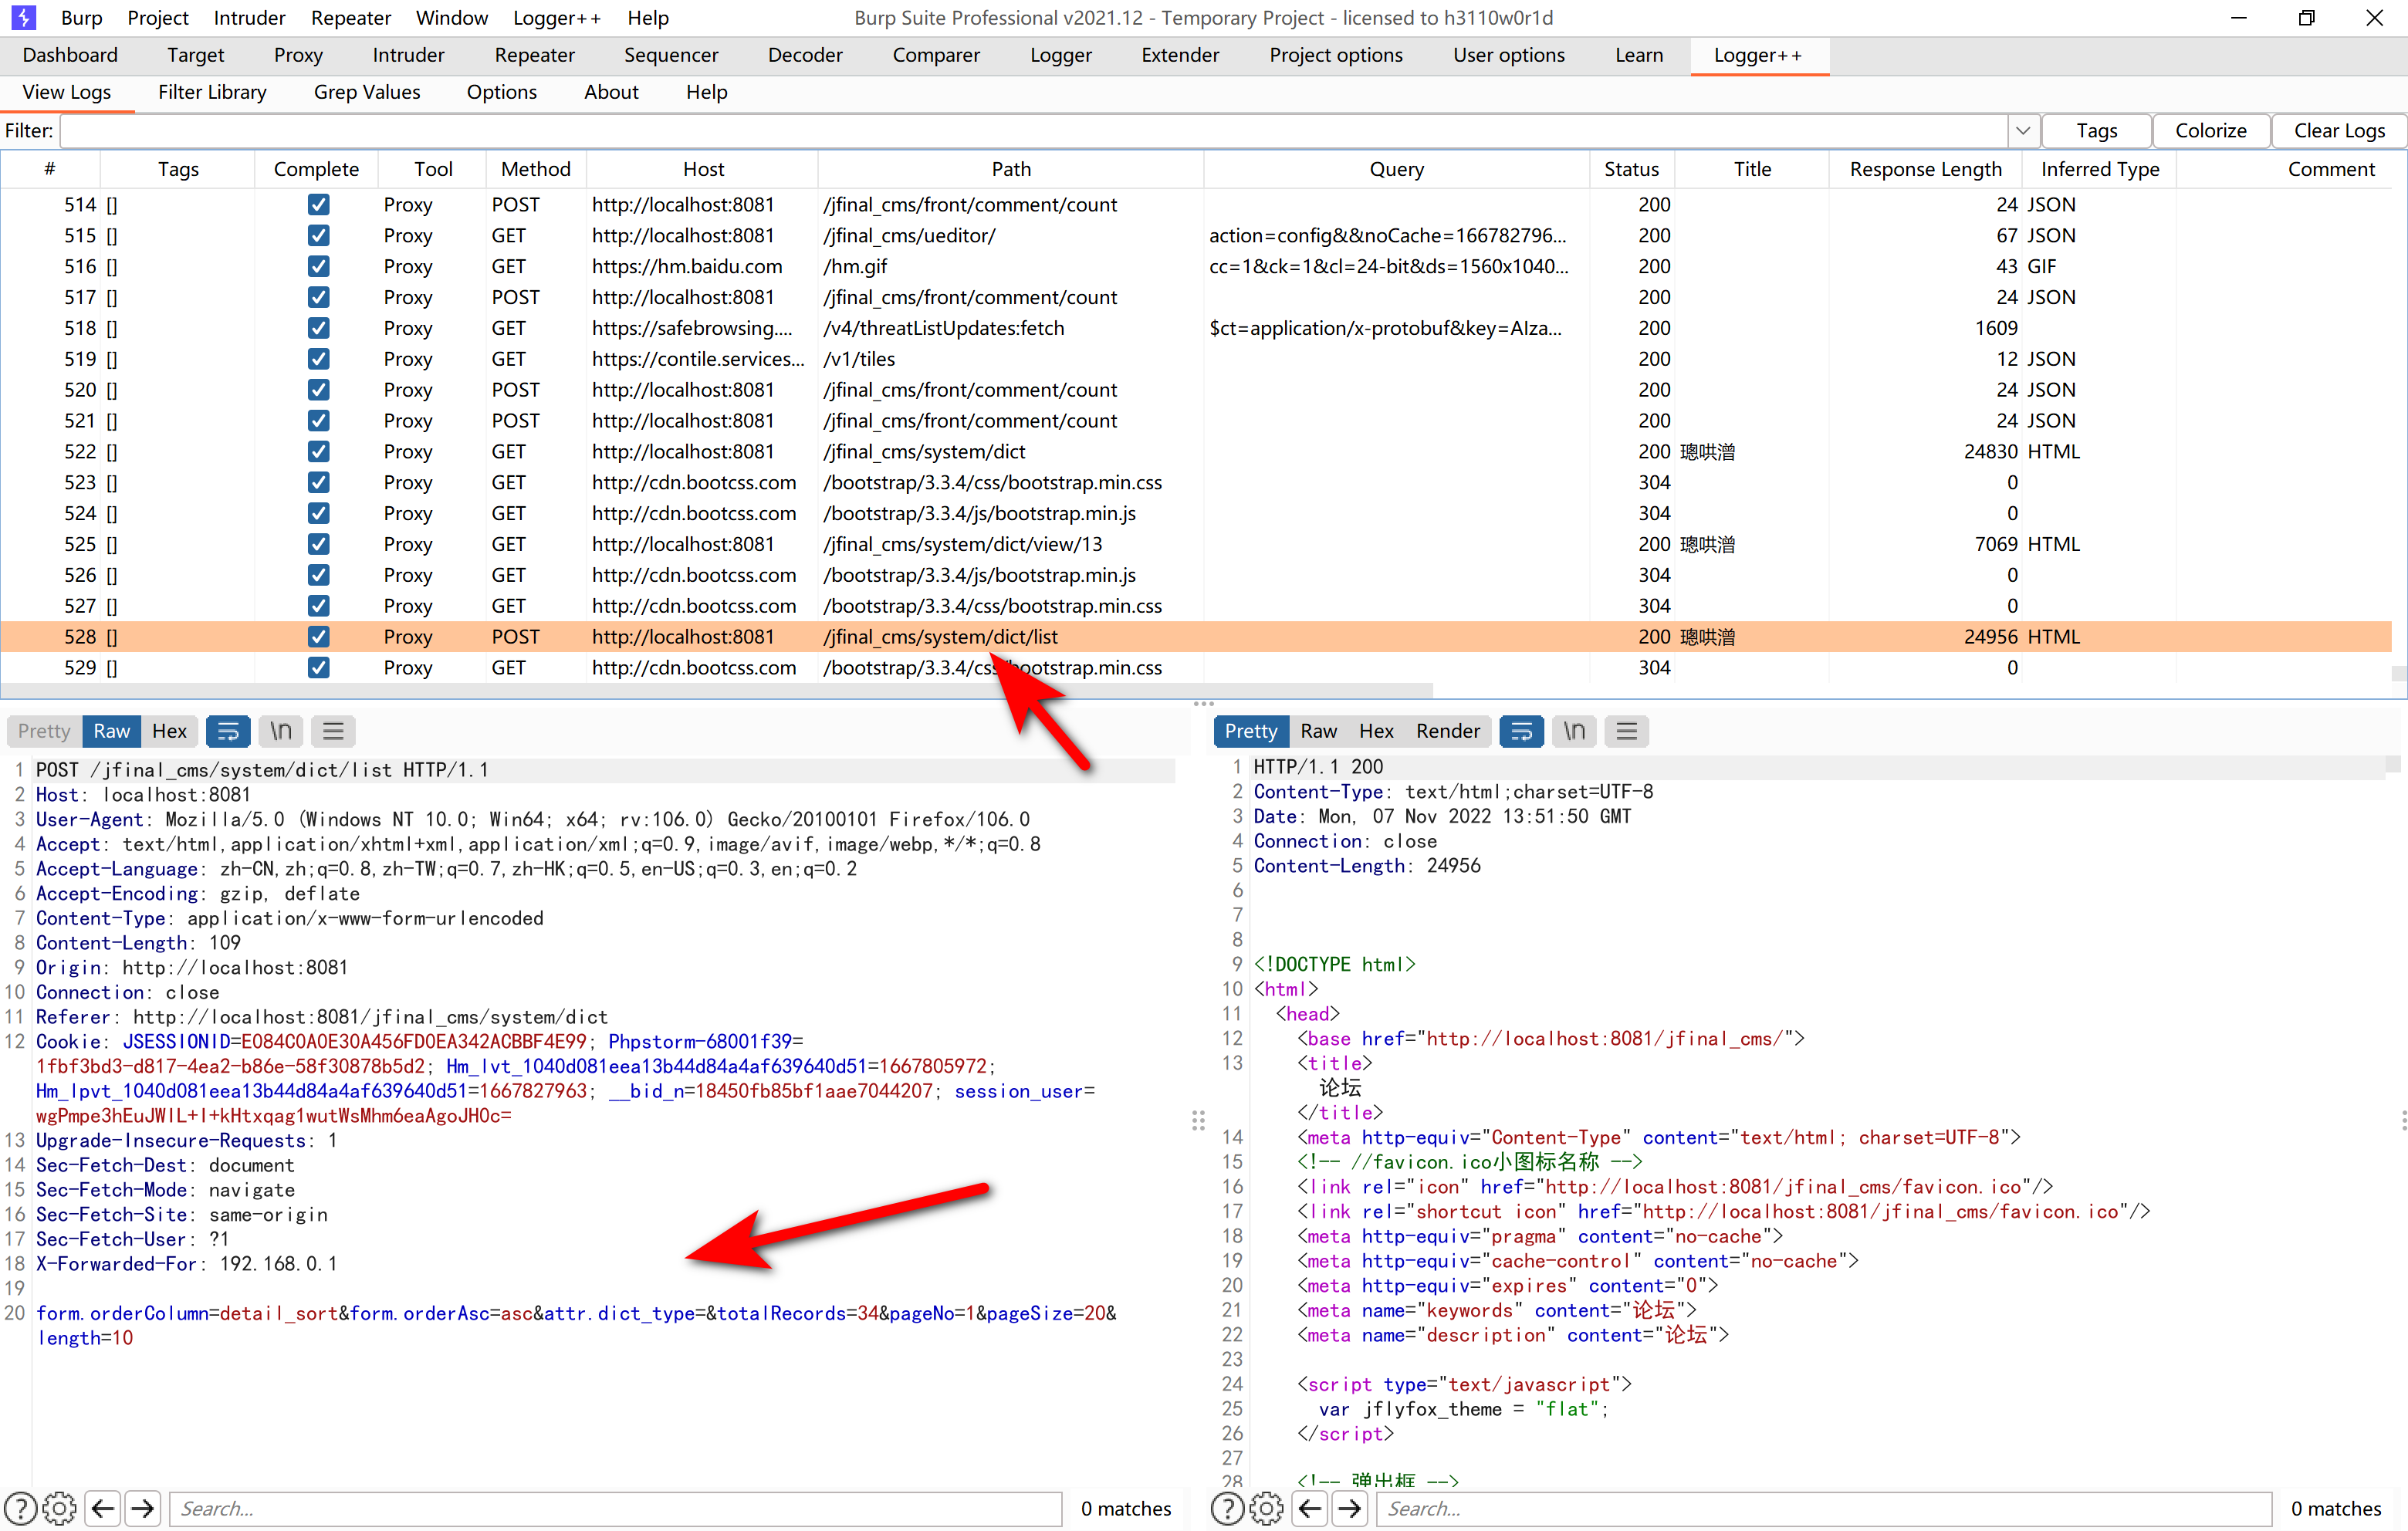Click response search help question icon
Screen dimensions: 2408x1531
pos(1227,1507)
